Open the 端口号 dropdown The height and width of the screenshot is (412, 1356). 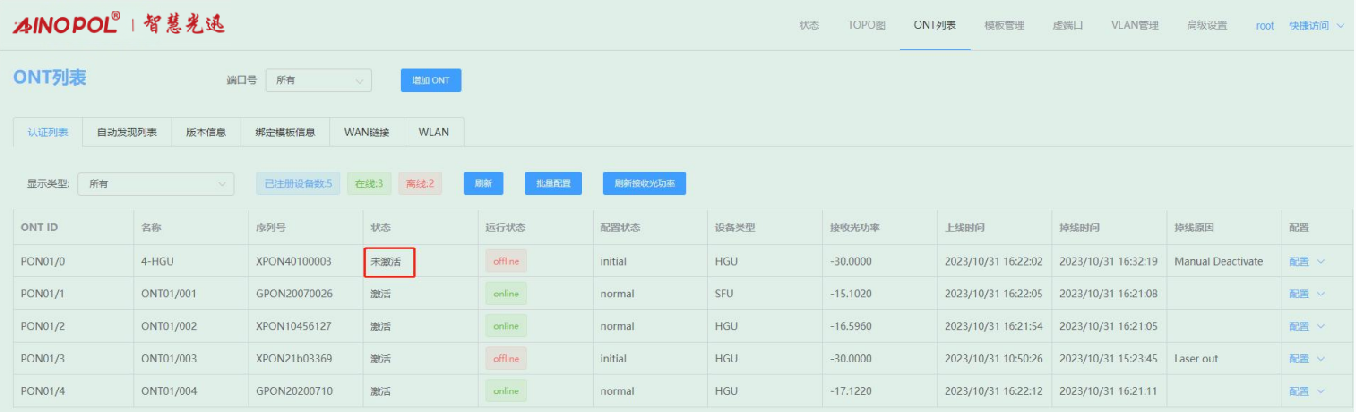click(x=318, y=80)
